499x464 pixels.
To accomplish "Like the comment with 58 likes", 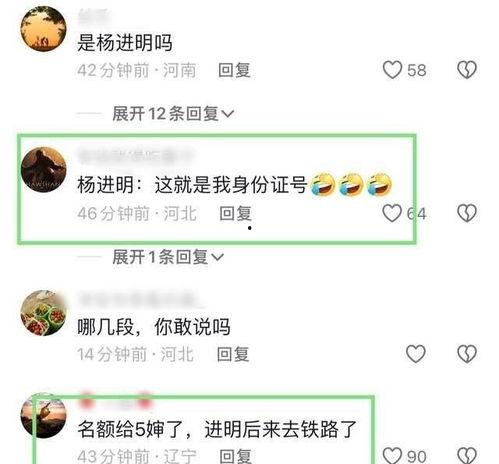I will coord(392,70).
